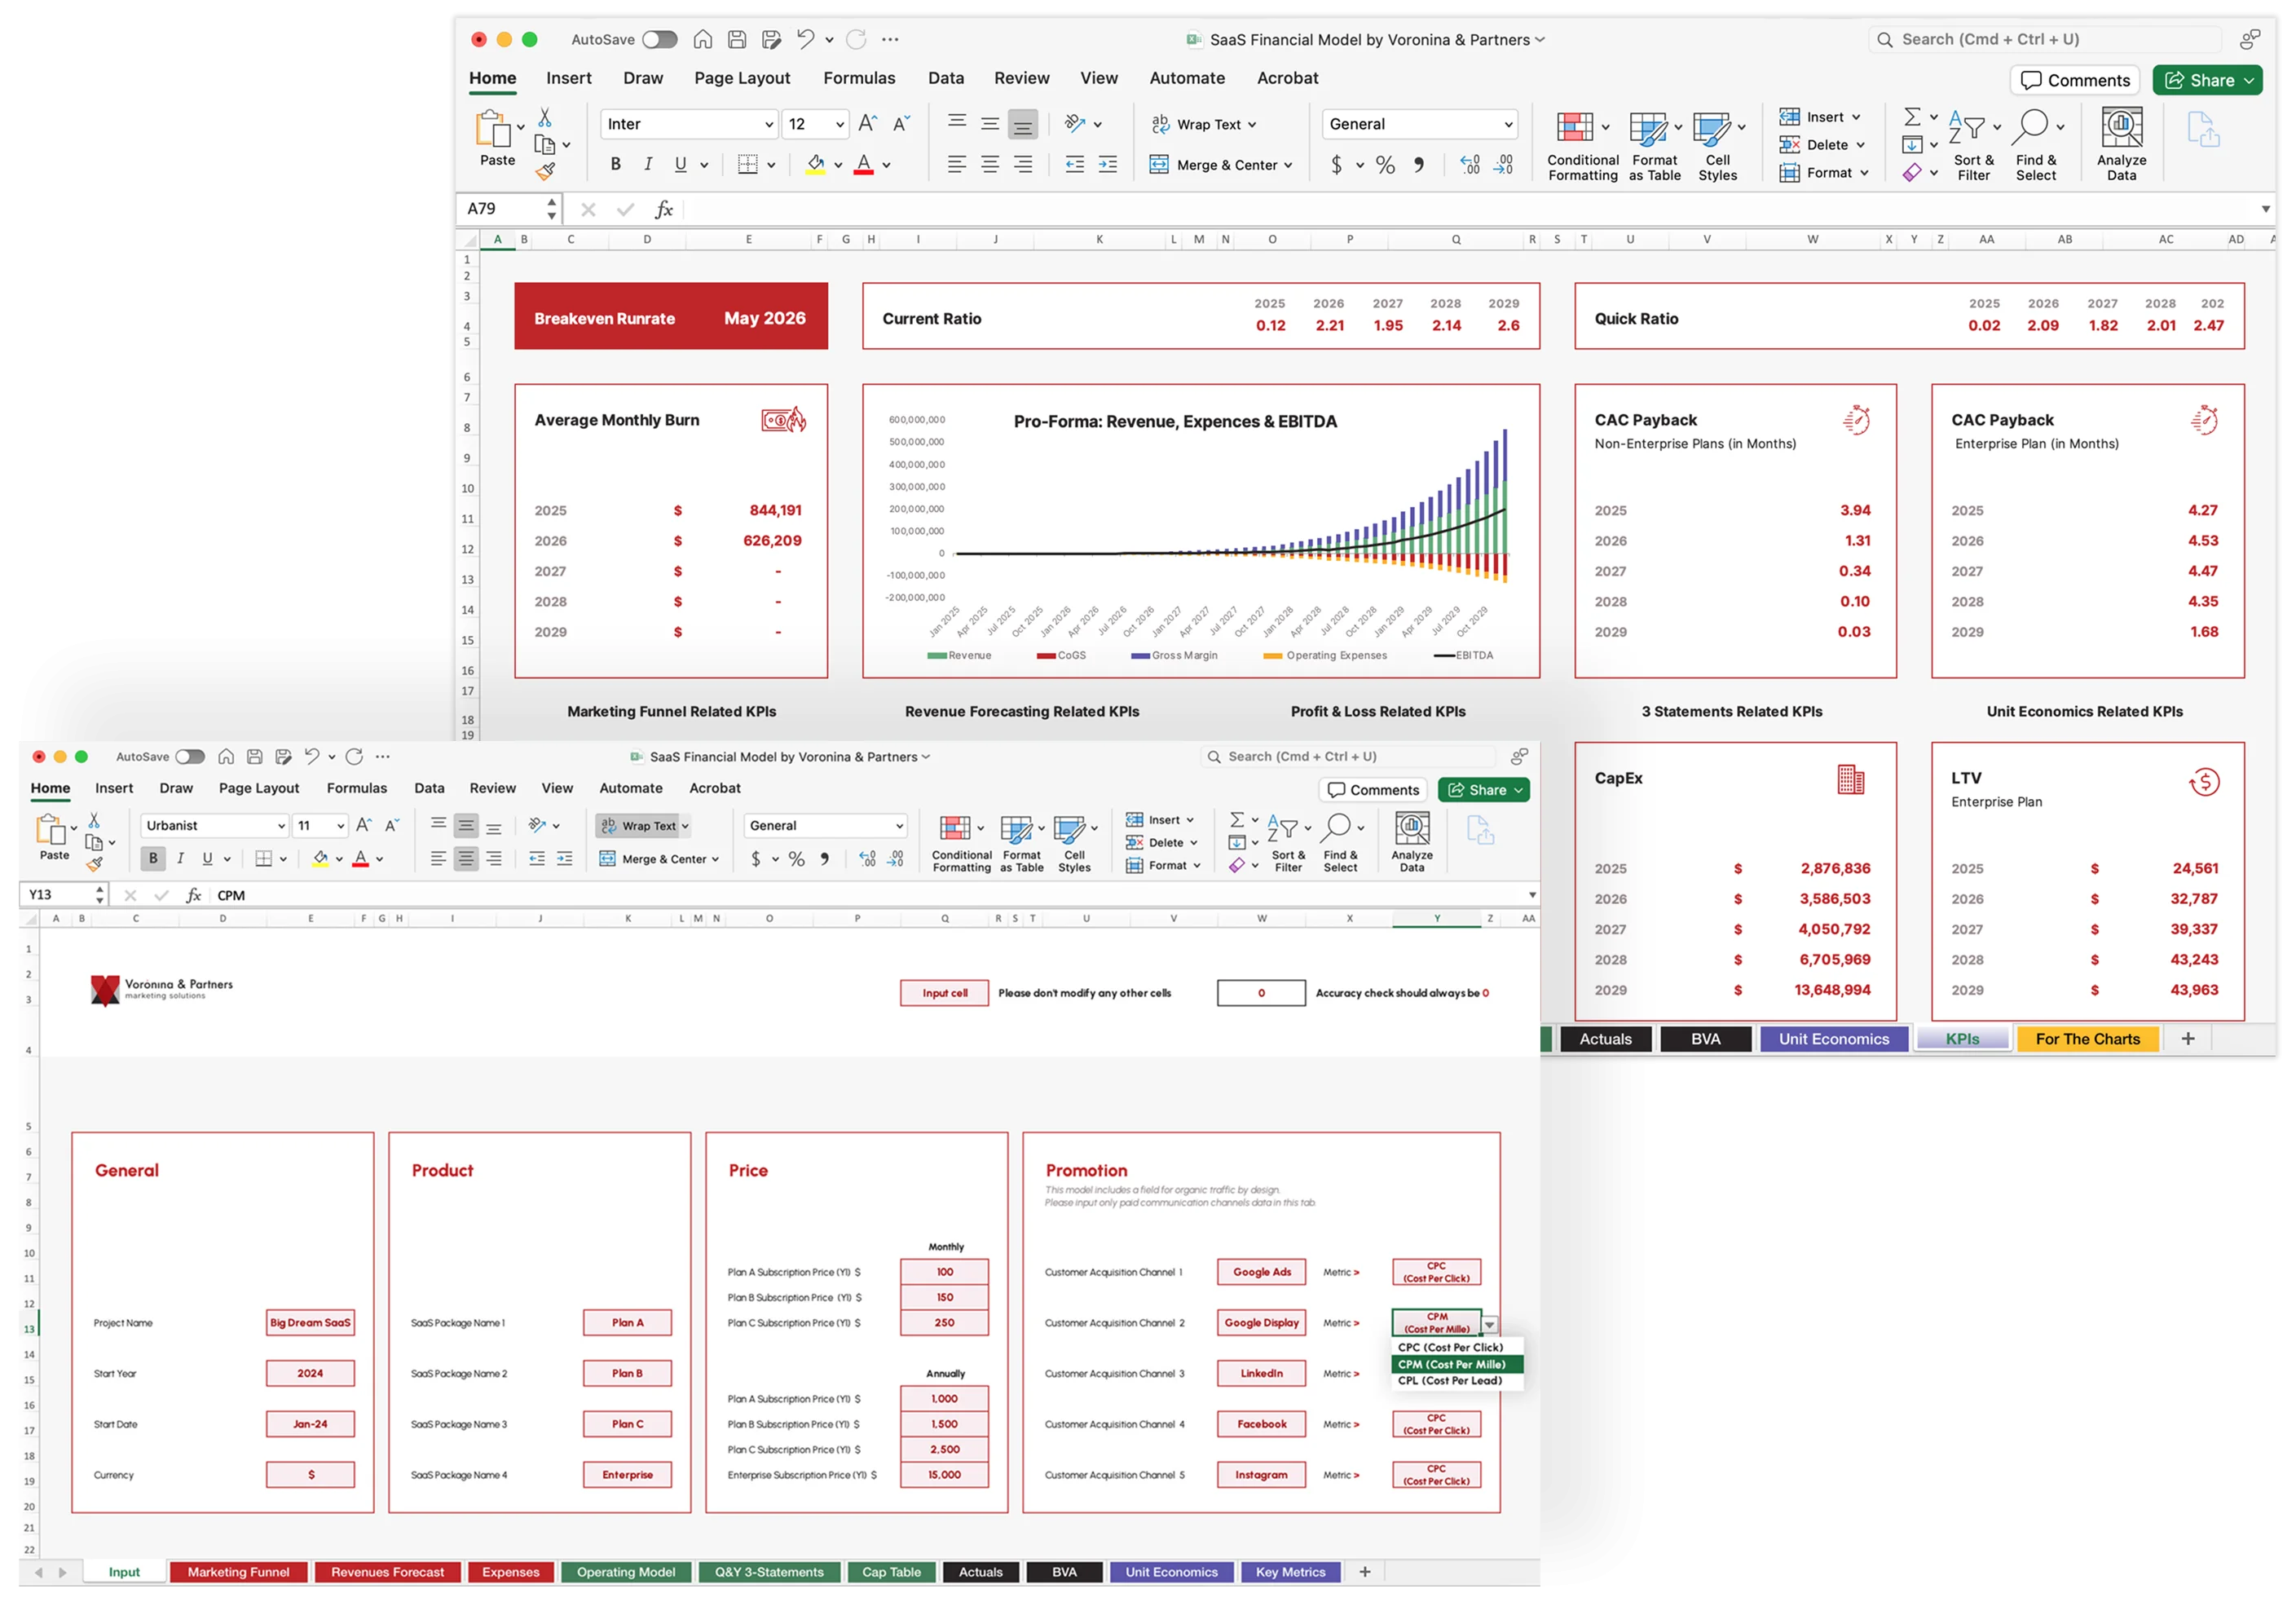Open the Inter font name dropdown
Viewport: 2296px width, 1602px height.
[x=769, y=125]
